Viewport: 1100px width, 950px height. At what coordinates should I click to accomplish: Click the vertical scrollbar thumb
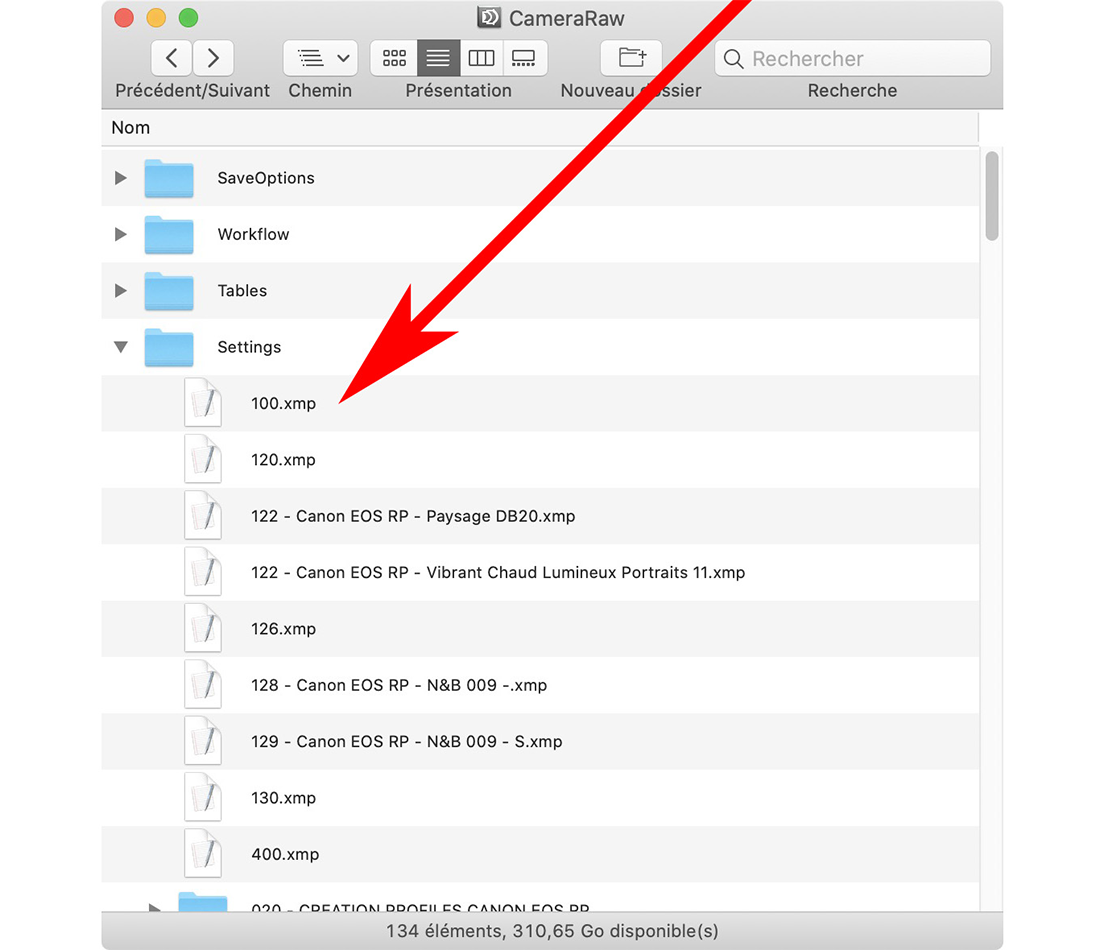pyautogui.click(x=991, y=195)
